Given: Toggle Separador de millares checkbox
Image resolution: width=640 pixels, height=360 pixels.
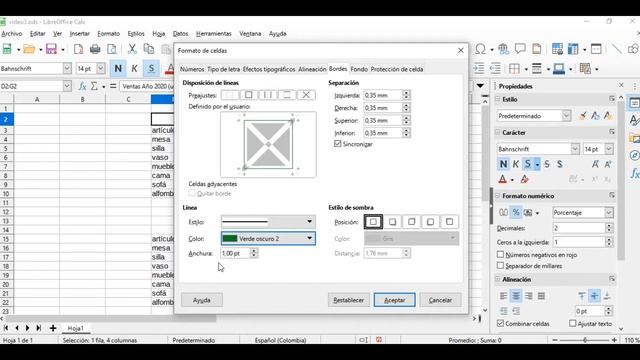Looking at the screenshot, I should pyautogui.click(x=500, y=266).
